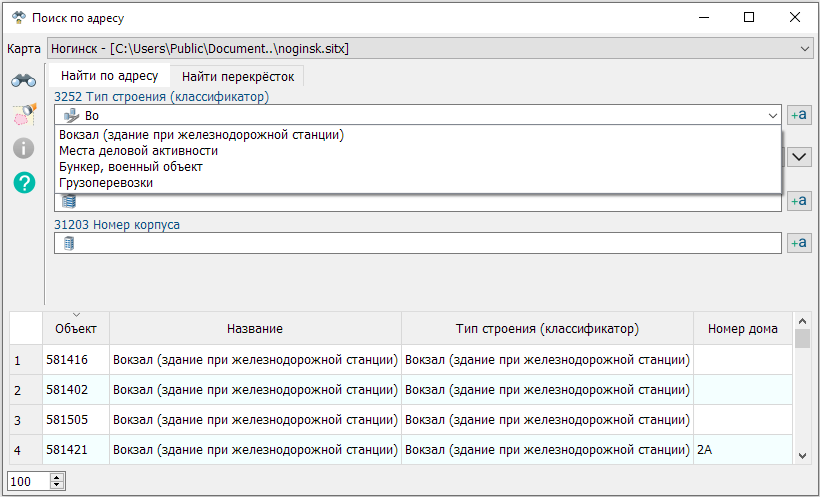Click the large chevron button under the first +a
The width and height of the screenshot is (820, 497).
799,157
